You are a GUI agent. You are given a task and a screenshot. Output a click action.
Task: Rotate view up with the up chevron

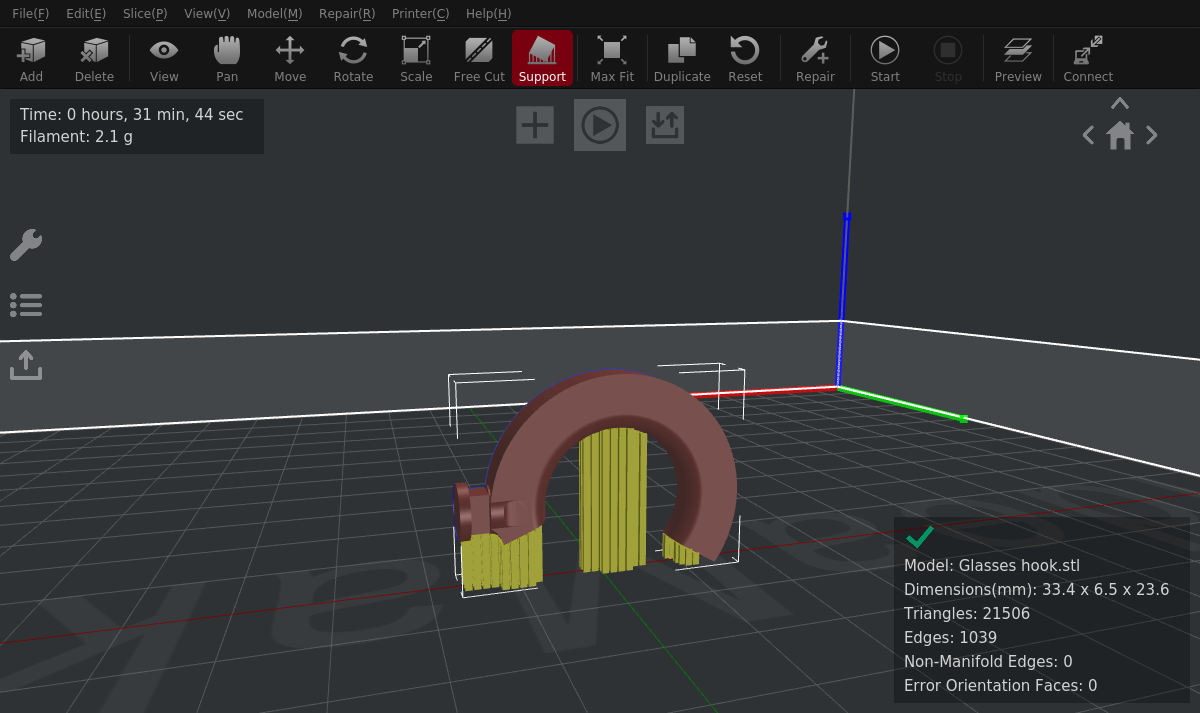coord(1120,103)
